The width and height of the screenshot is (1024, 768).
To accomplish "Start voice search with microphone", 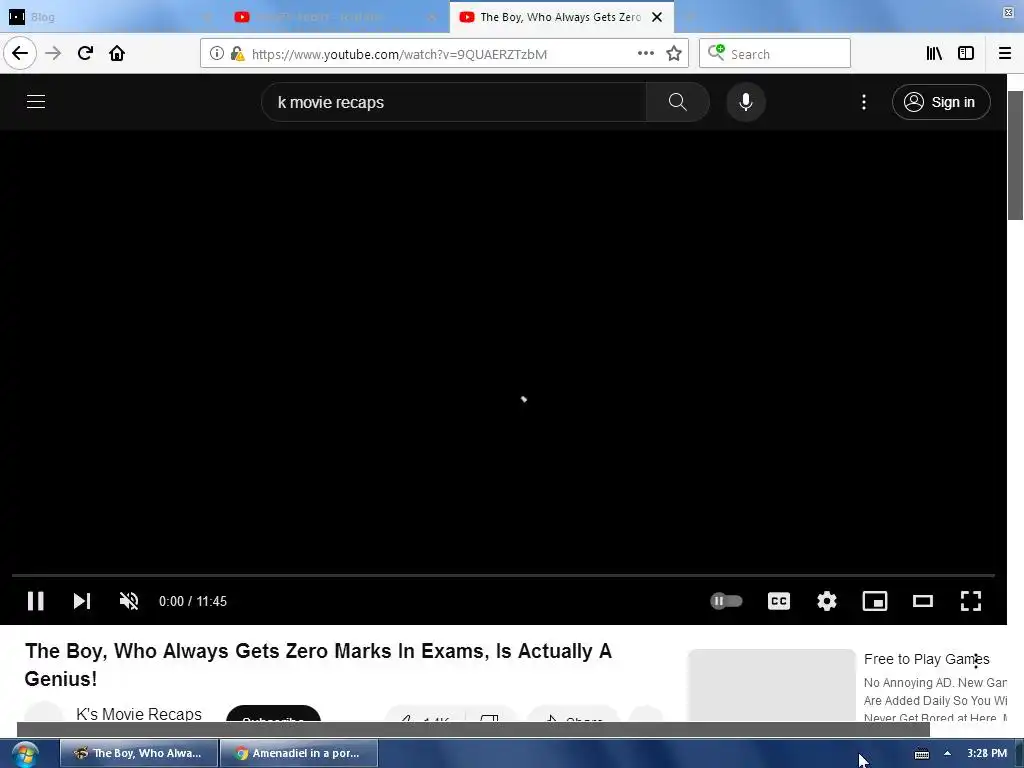I will click(x=746, y=102).
